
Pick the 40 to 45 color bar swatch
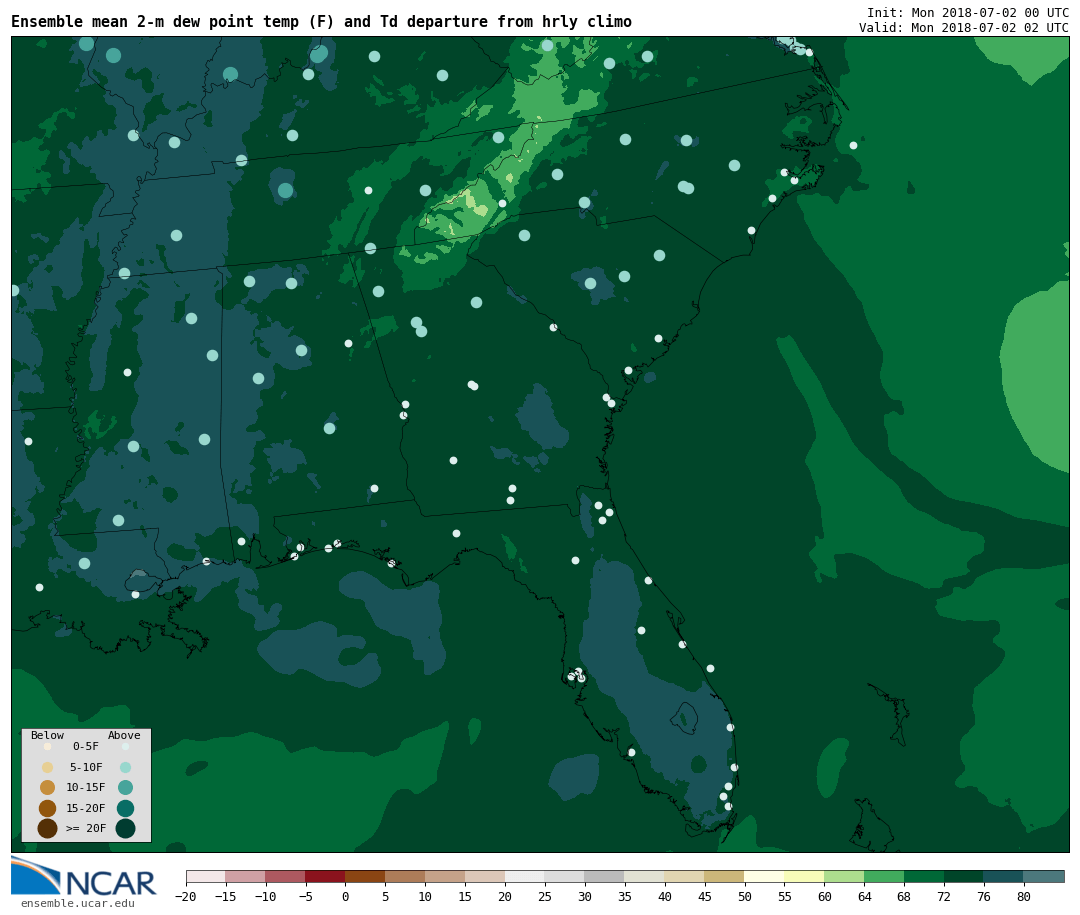[x=685, y=877]
